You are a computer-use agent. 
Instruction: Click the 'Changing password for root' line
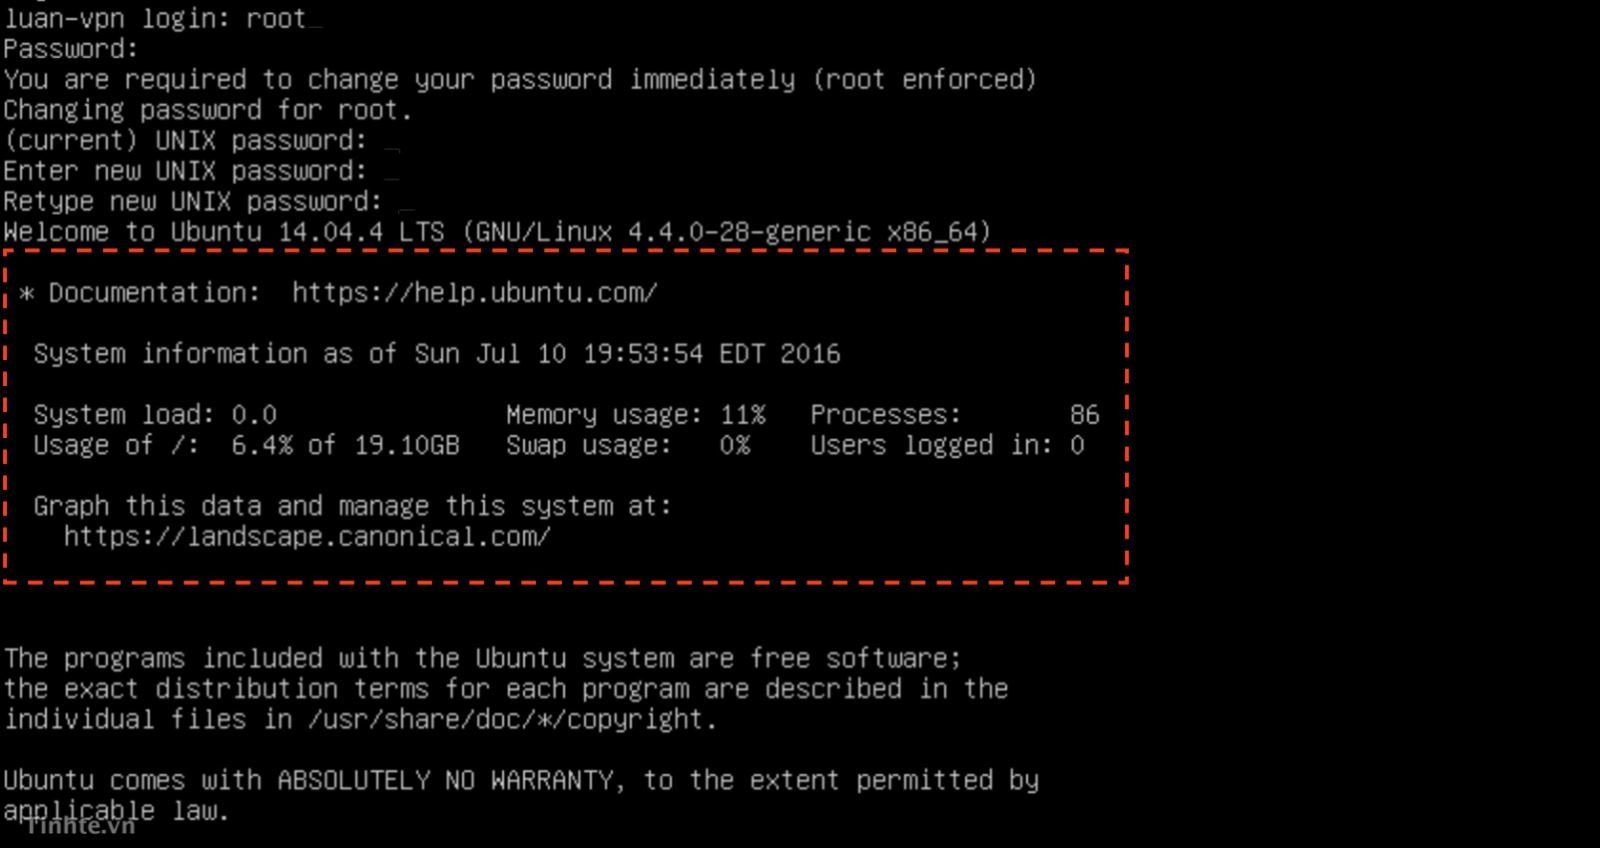(207, 110)
